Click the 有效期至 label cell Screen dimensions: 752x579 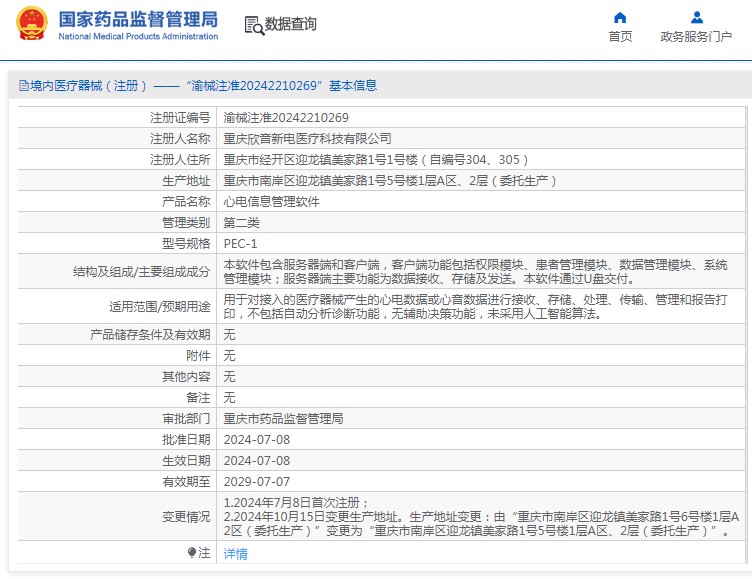(117, 482)
